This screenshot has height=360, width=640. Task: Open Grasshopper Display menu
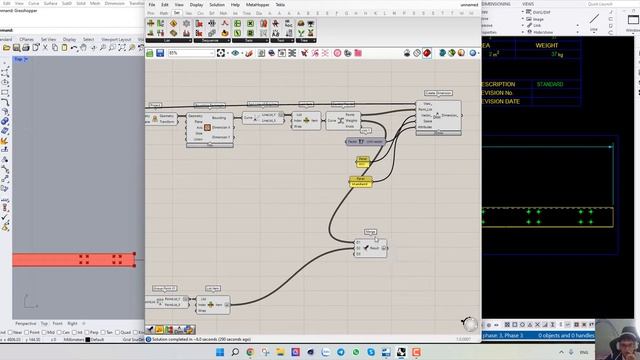click(x=196, y=5)
